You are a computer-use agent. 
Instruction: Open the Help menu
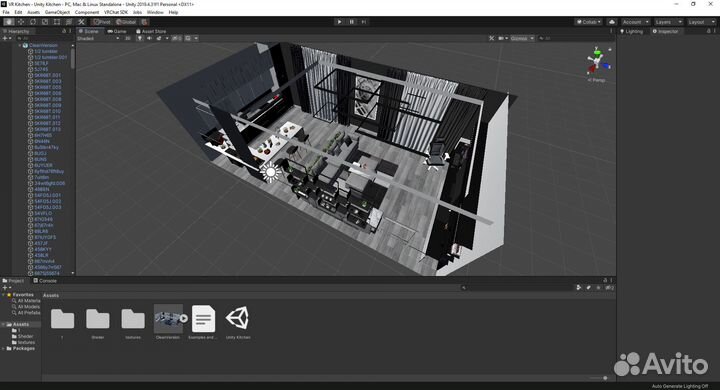173,12
